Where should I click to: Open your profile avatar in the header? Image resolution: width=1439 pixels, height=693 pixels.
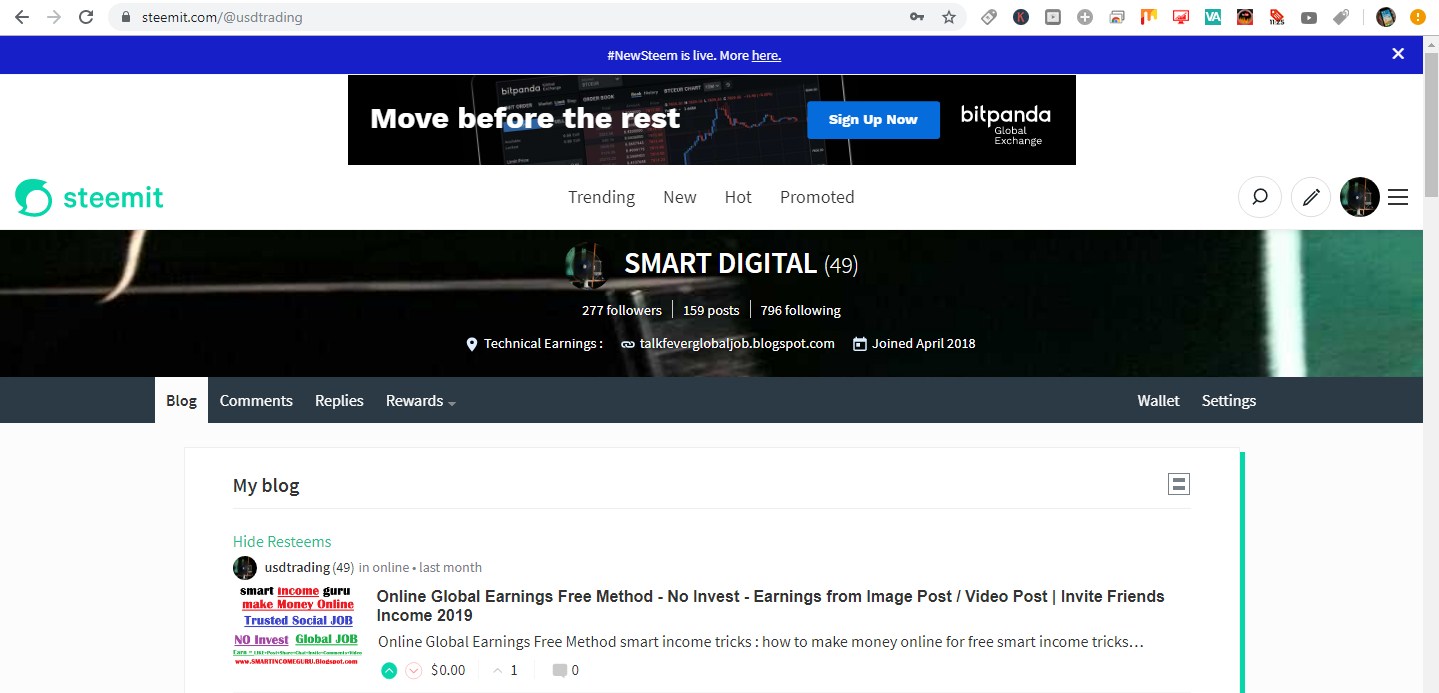1359,197
